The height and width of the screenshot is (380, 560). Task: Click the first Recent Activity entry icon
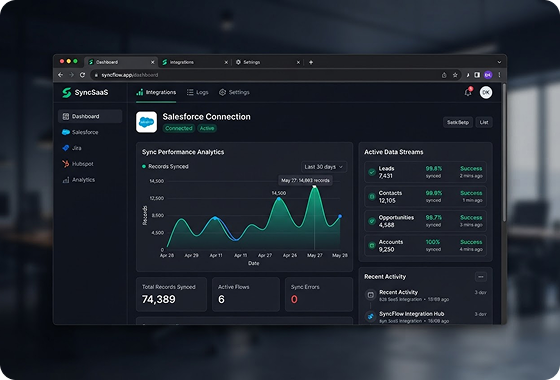coord(371,295)
